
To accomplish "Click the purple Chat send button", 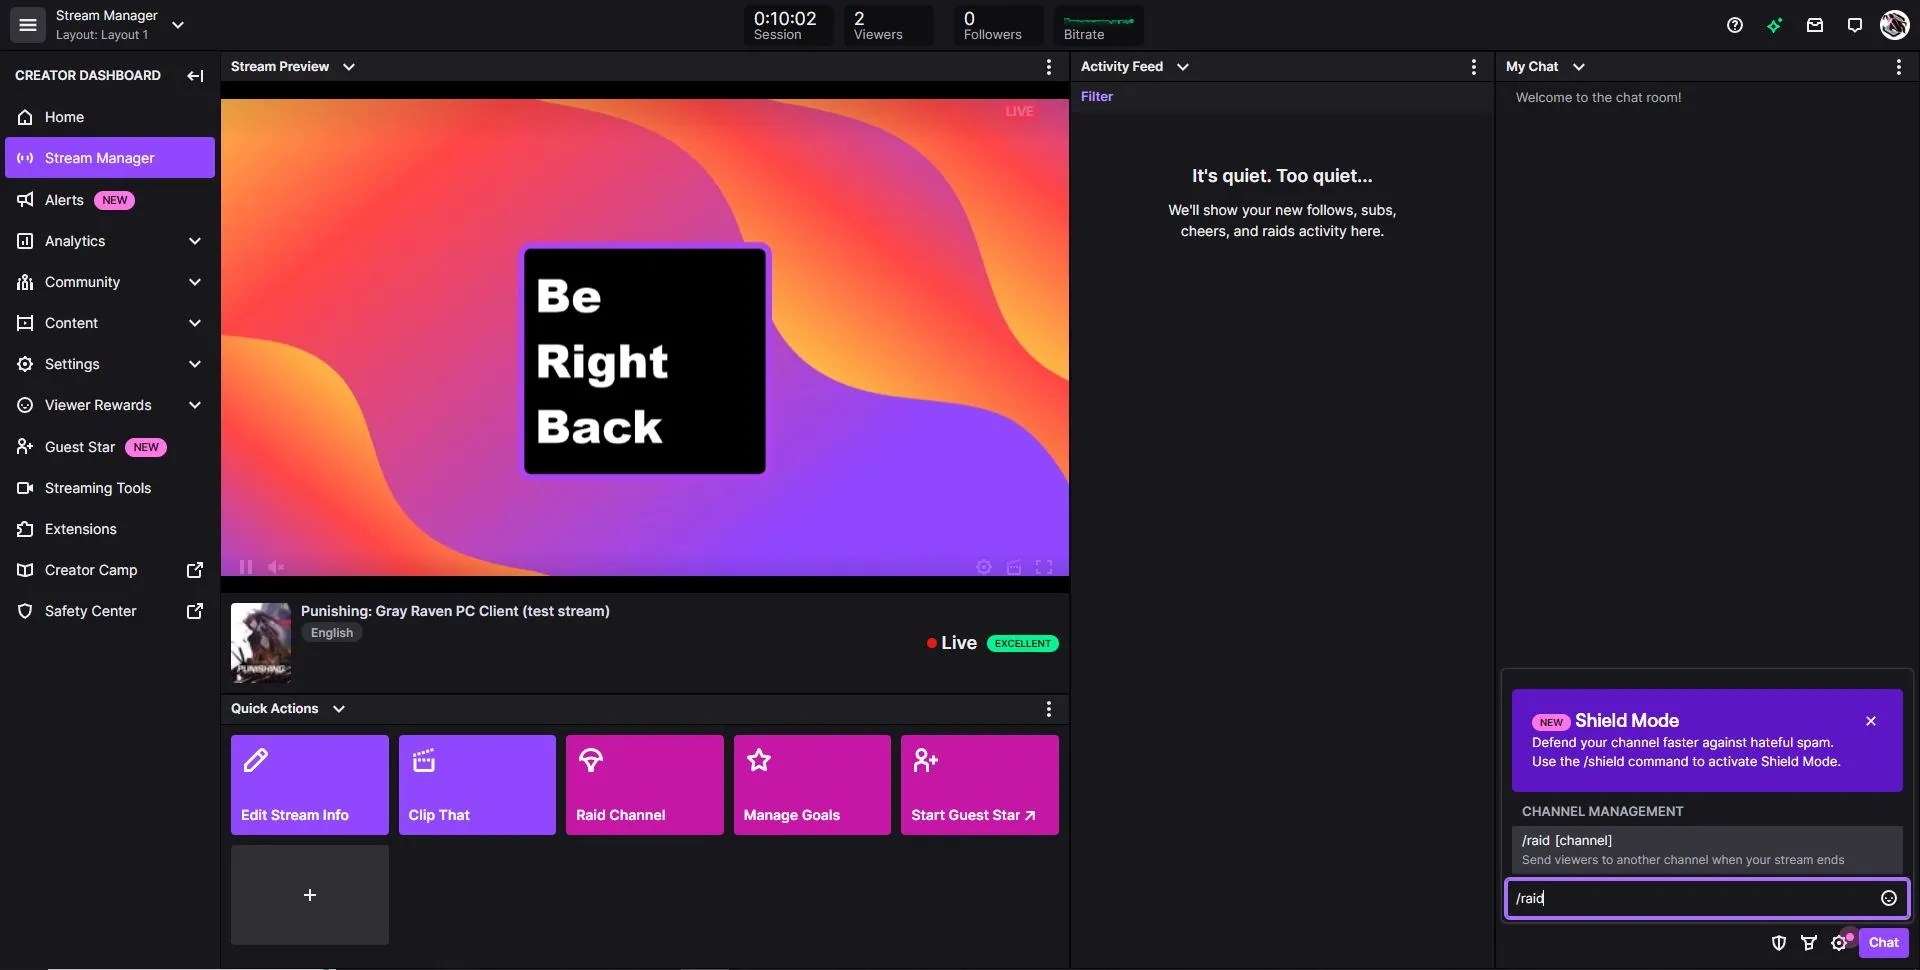I will (1884, 943).
